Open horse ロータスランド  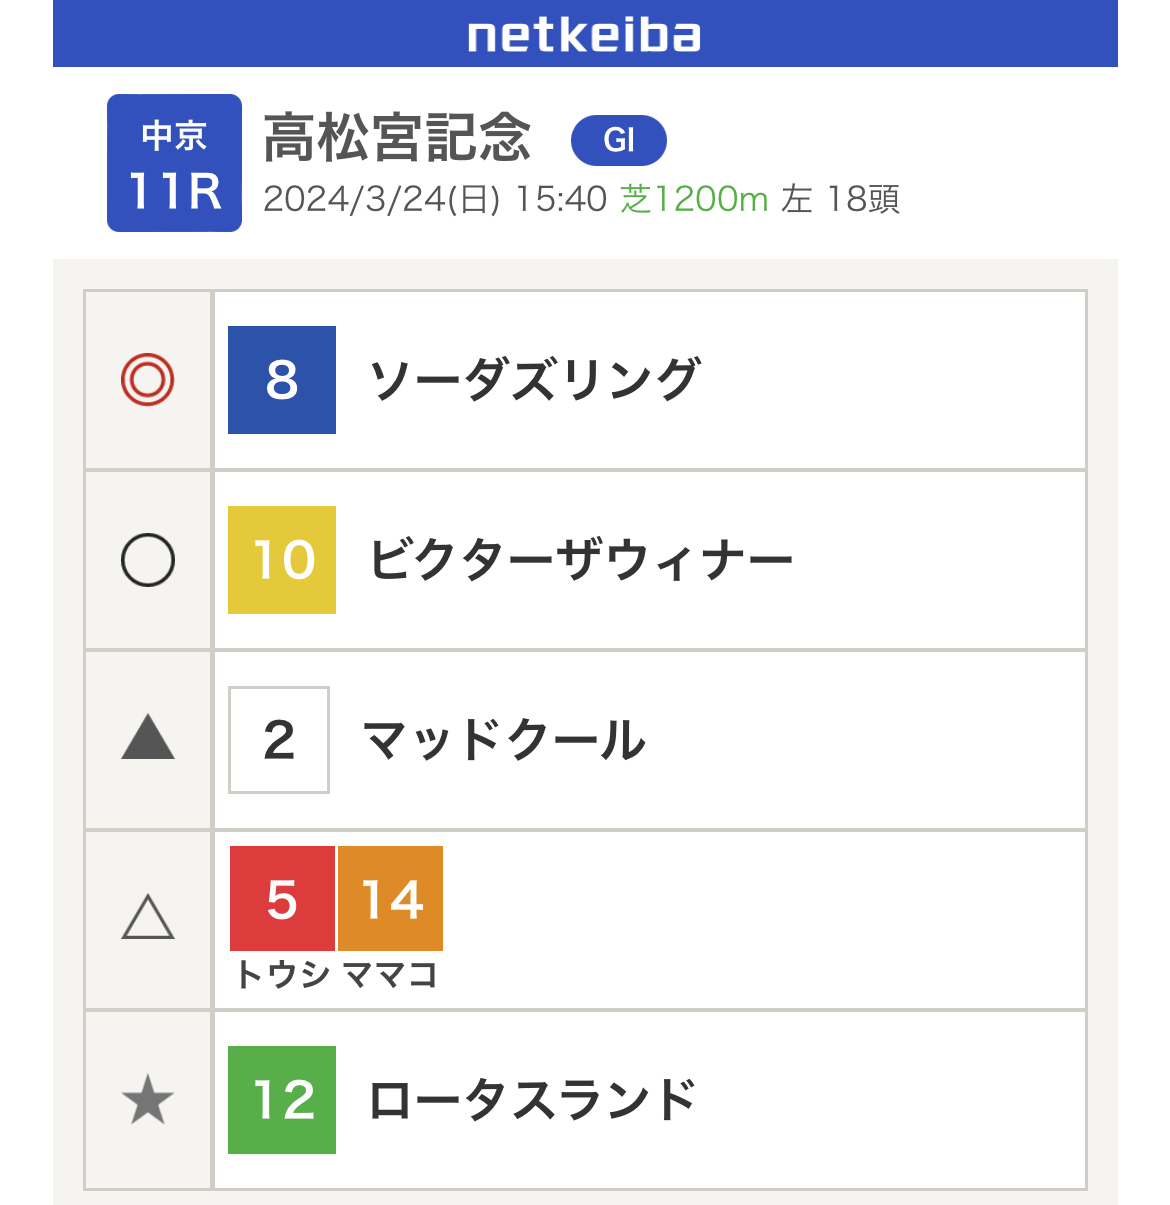(x=532, y=1100)
